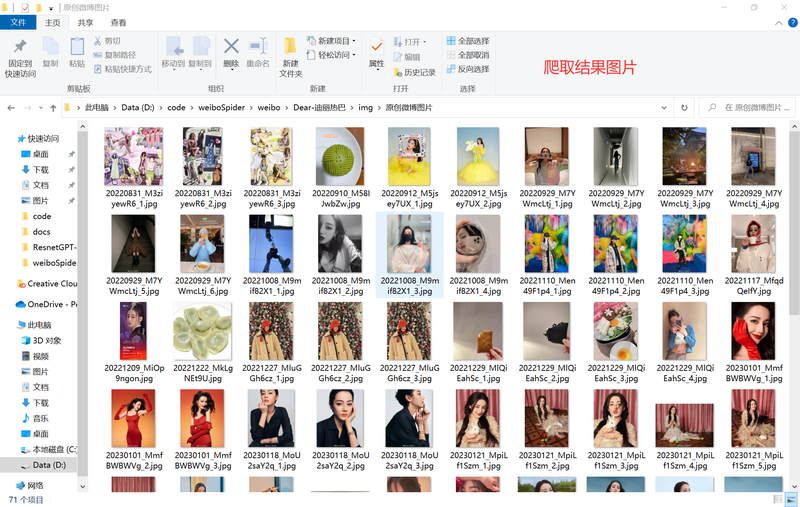Click the Copy icon in ribbon

pos(50,47)
